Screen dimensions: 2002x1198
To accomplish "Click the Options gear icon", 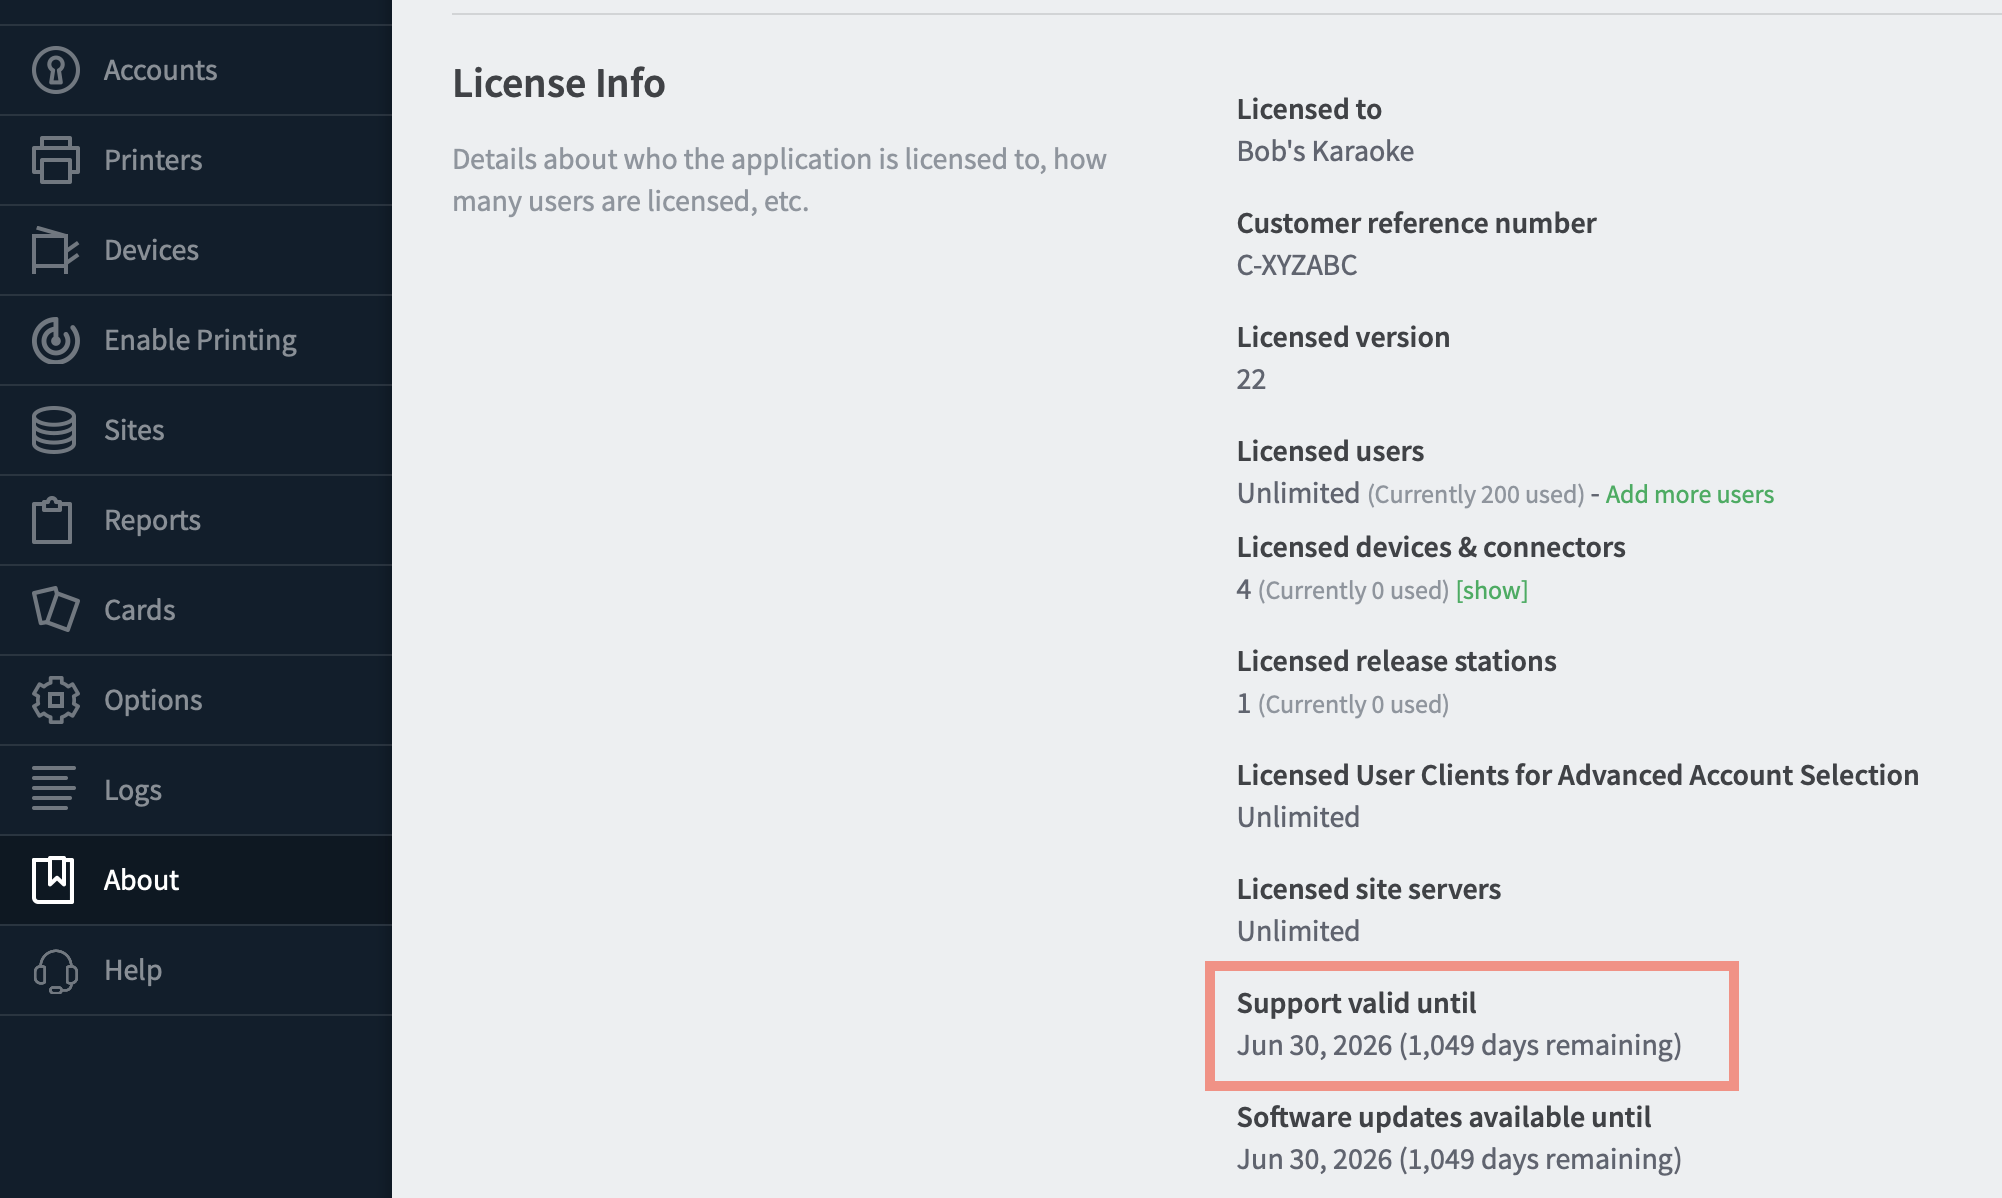I will 55,700.
